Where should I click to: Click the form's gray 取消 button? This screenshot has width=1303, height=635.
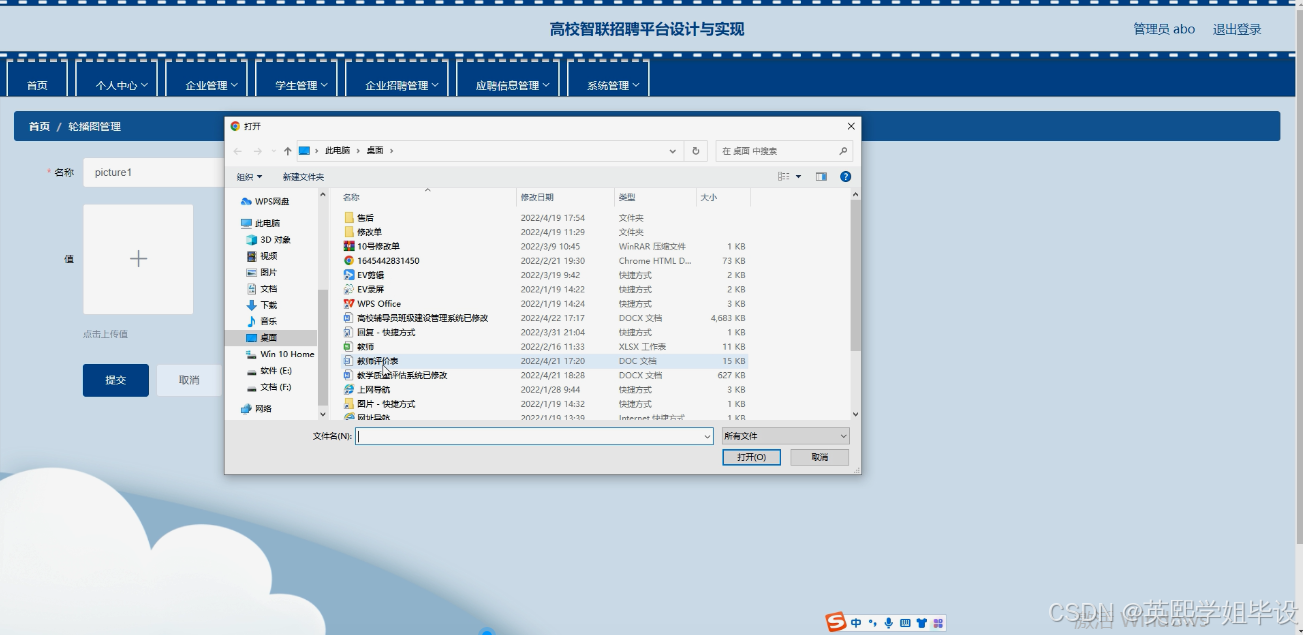pos(188,380)
